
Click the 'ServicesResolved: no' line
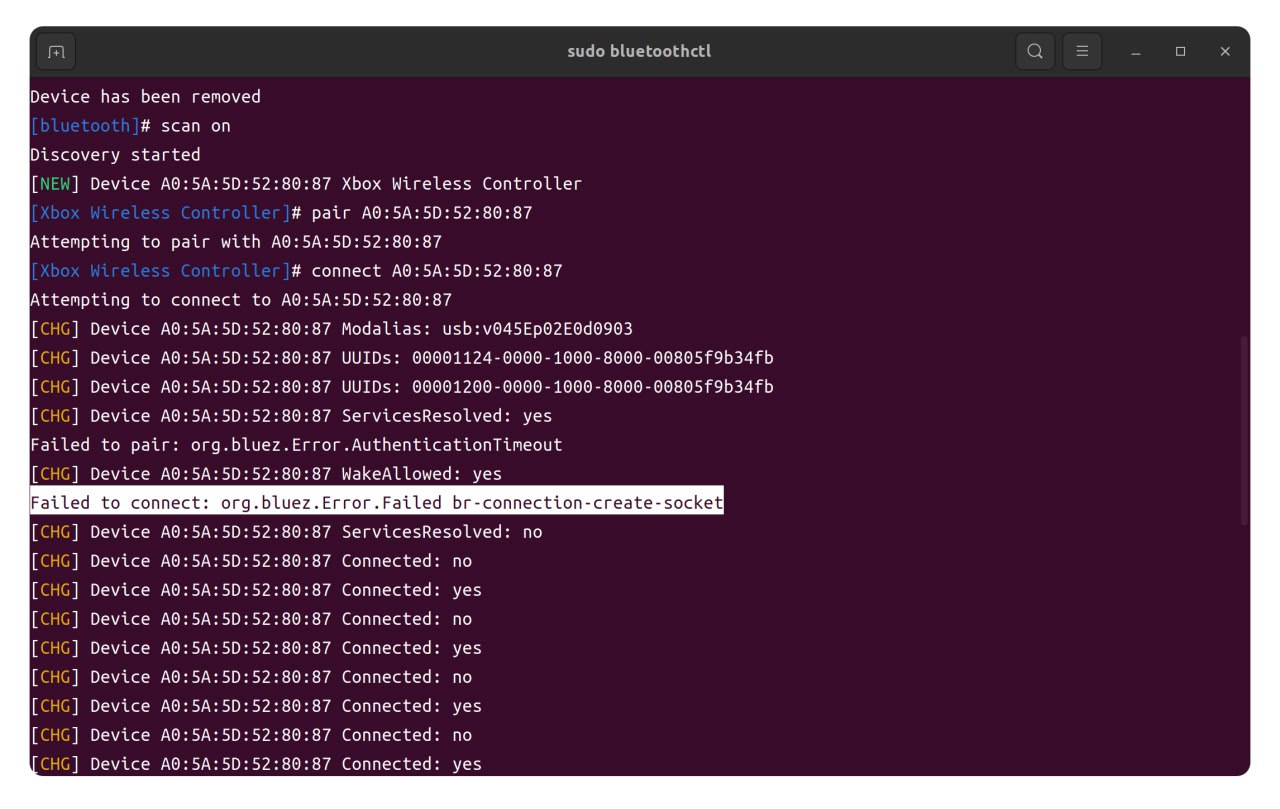coord(441,532)
